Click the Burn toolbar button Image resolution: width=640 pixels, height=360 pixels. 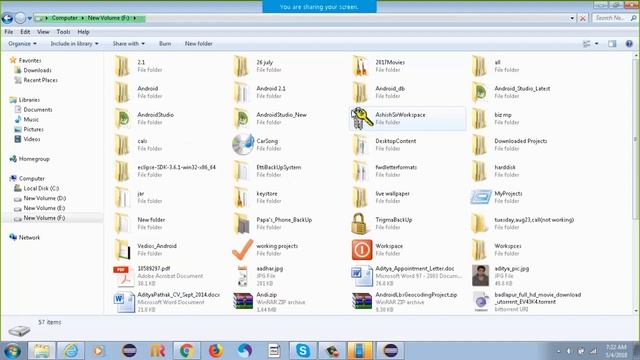(165, 44)
